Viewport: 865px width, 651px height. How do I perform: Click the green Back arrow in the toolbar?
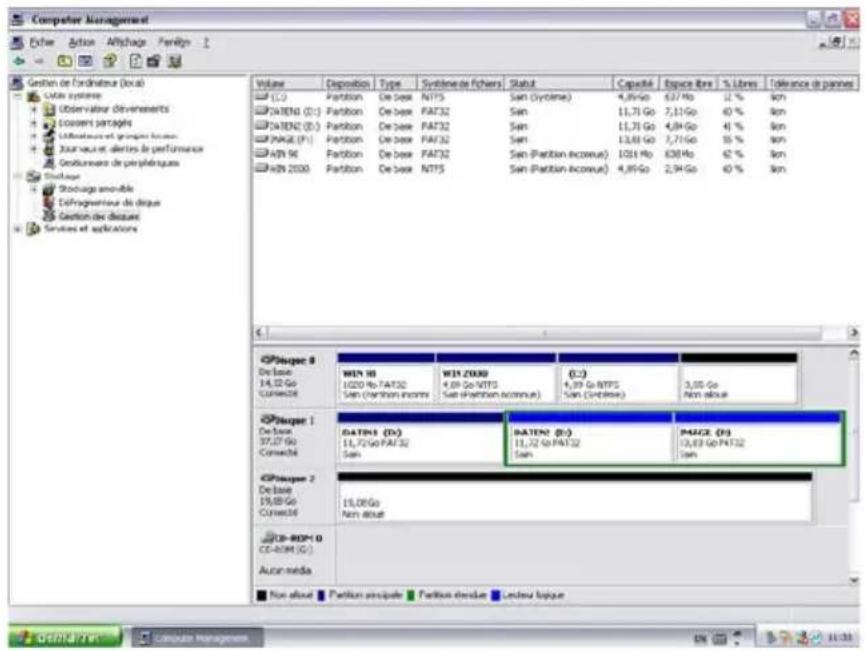coord(19,61)
